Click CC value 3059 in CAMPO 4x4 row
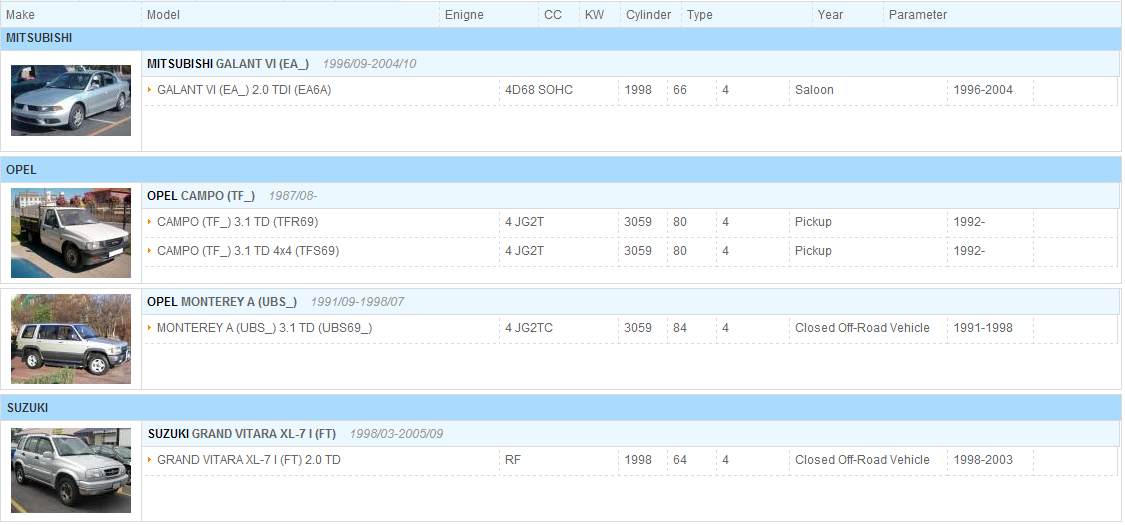Screen dimensions: 1125x525 [x=638, y=250]
